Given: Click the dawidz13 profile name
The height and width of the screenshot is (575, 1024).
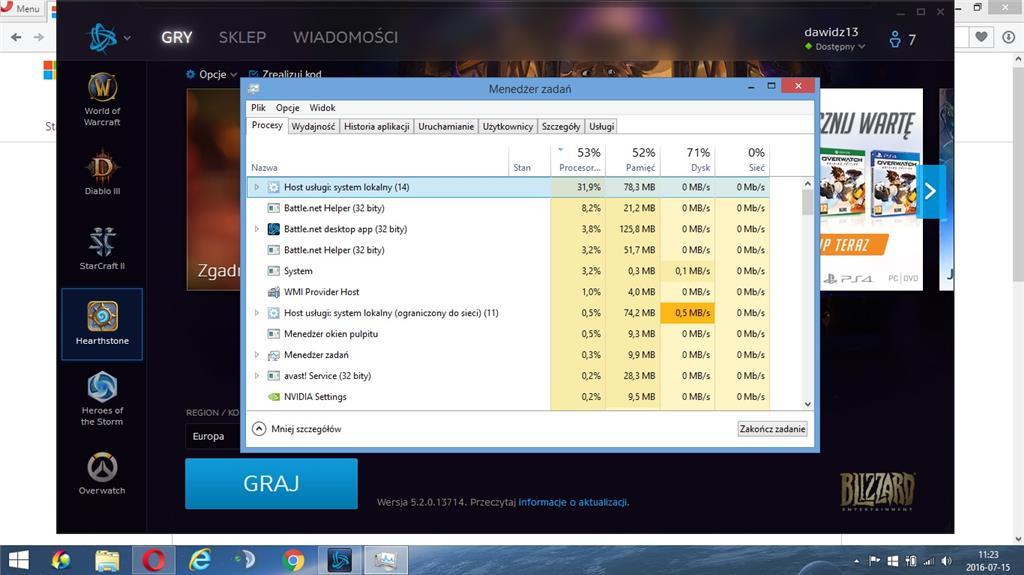Looking at the screenshot, I should pos(831,31).
